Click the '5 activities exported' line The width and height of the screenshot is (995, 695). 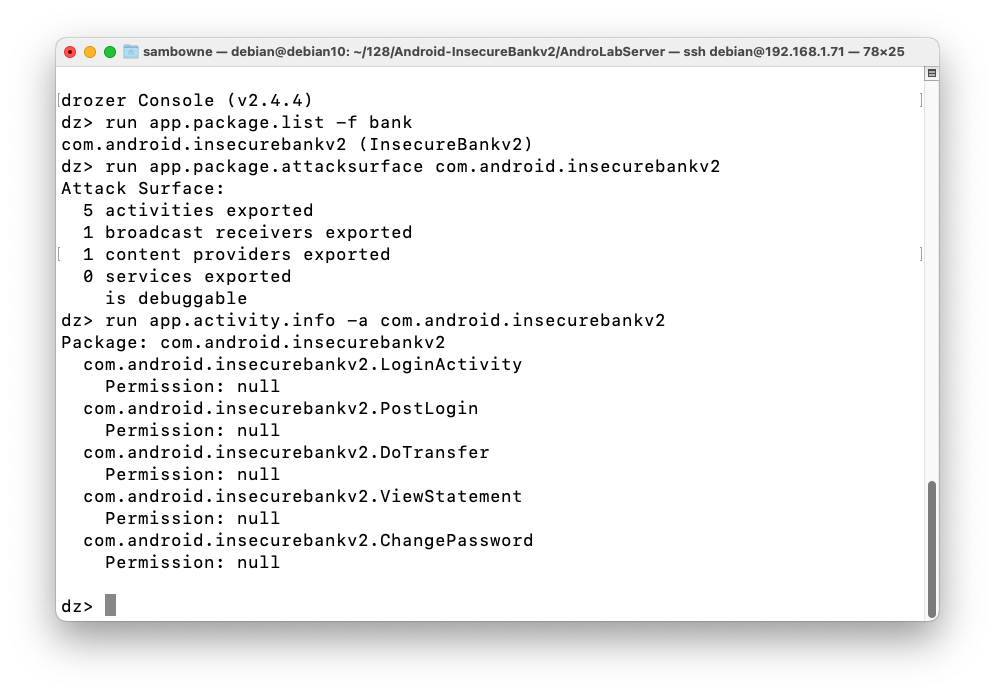pyautogui.click(x=198, y=210)
